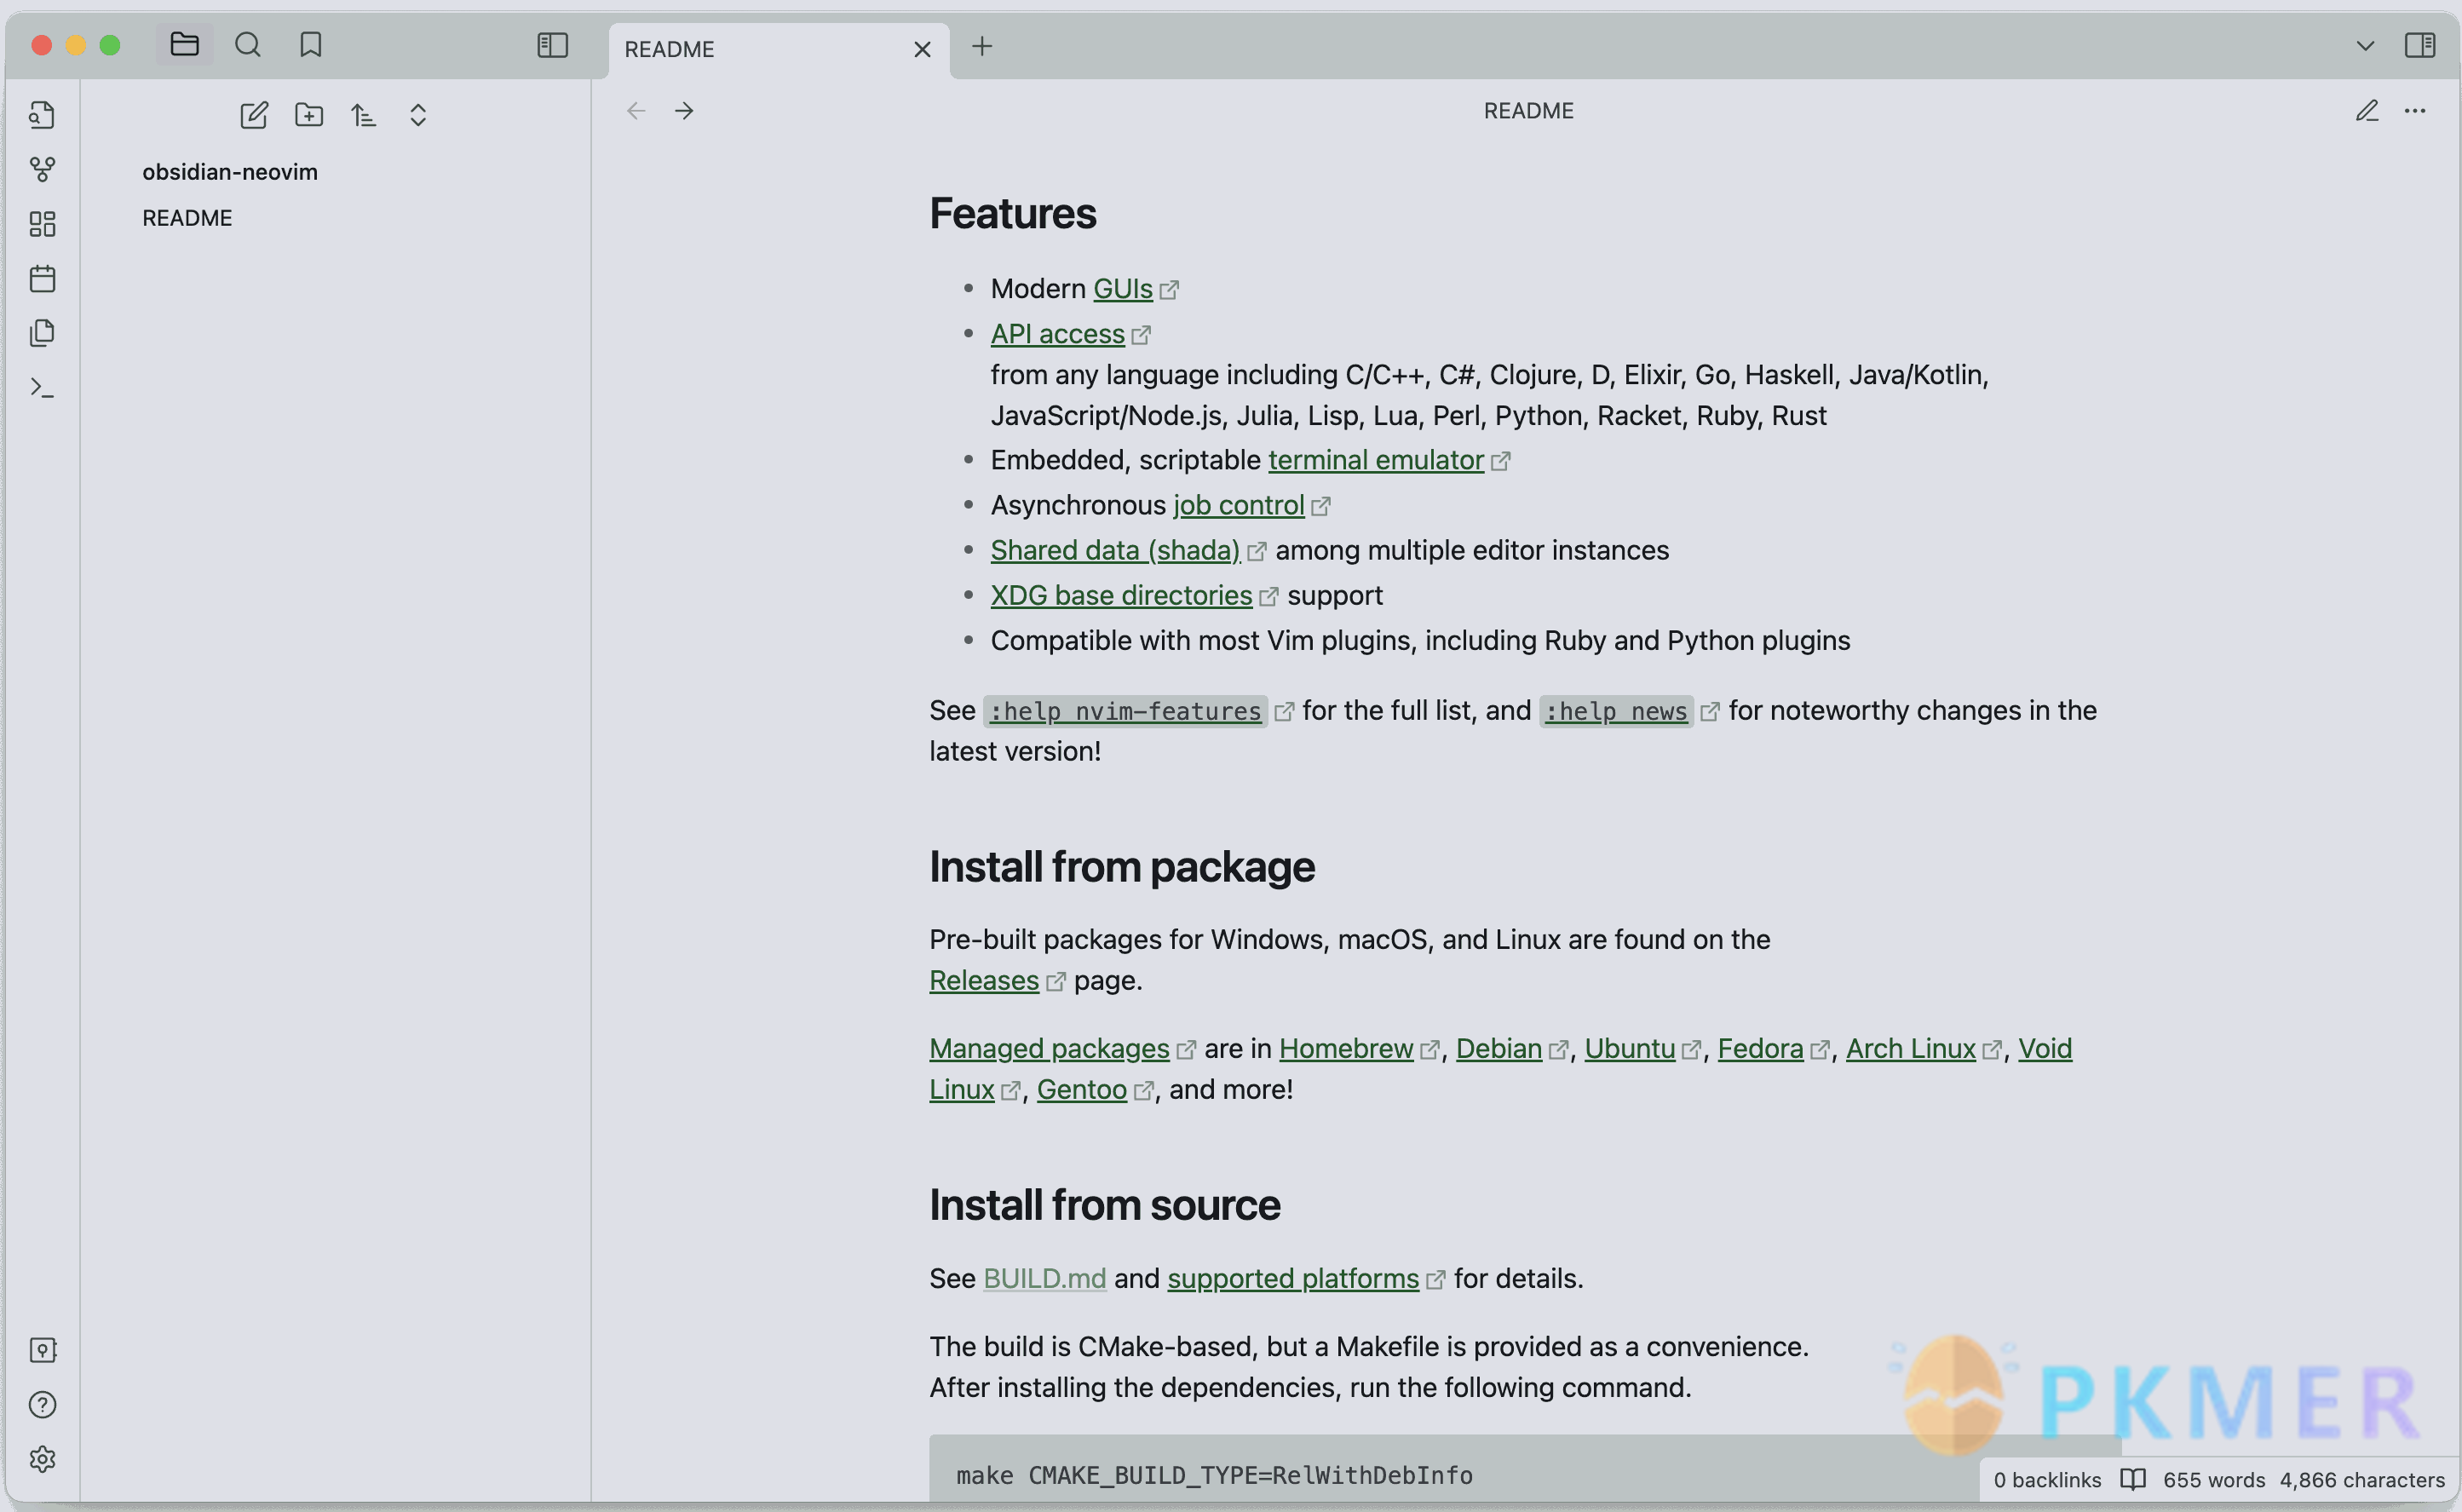Click the new note icon in sidebar
2462x1512 pixels.
[253, 114]
